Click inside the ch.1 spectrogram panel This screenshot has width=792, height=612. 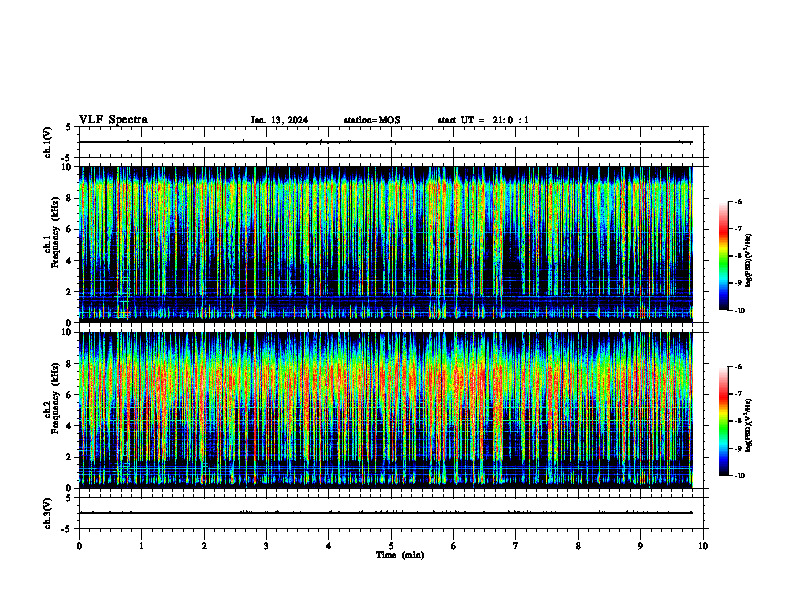pos(385,244)
